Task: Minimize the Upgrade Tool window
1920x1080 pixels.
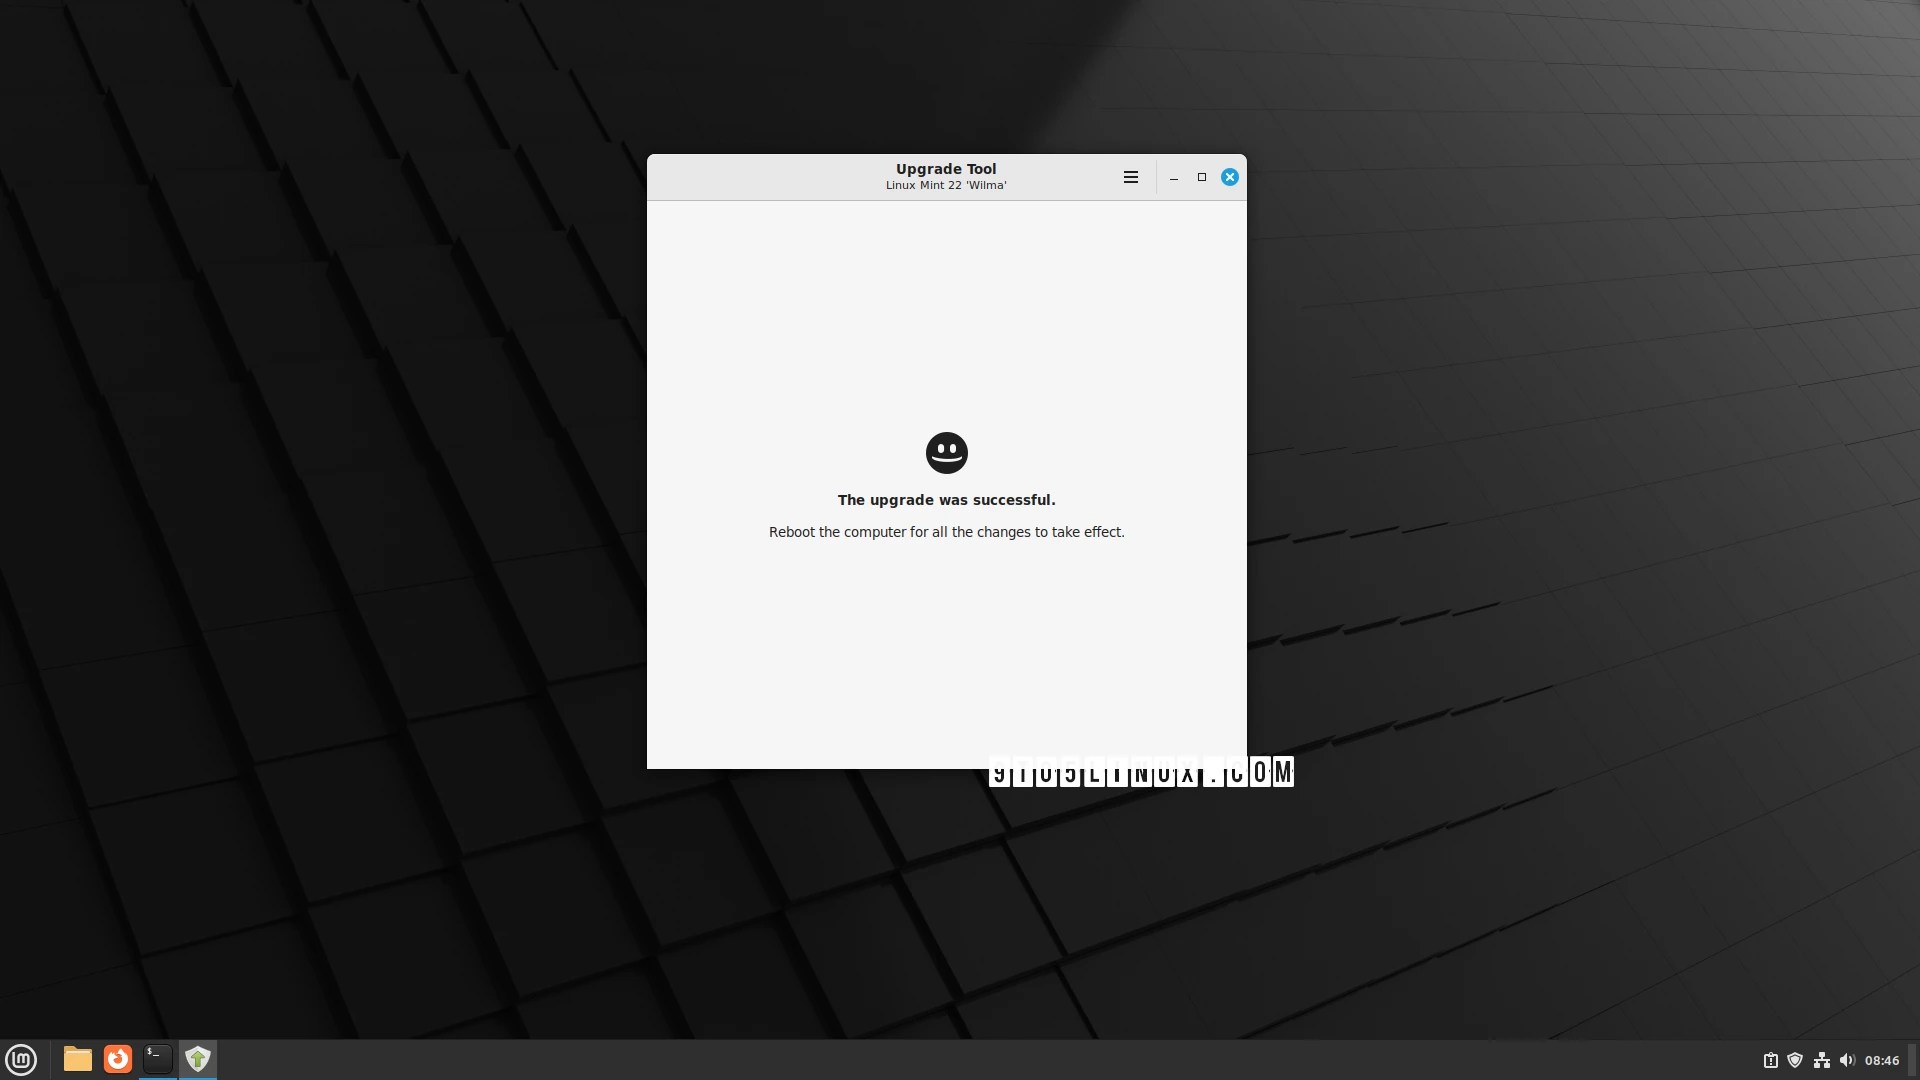Action: [x=1174, y=177]
